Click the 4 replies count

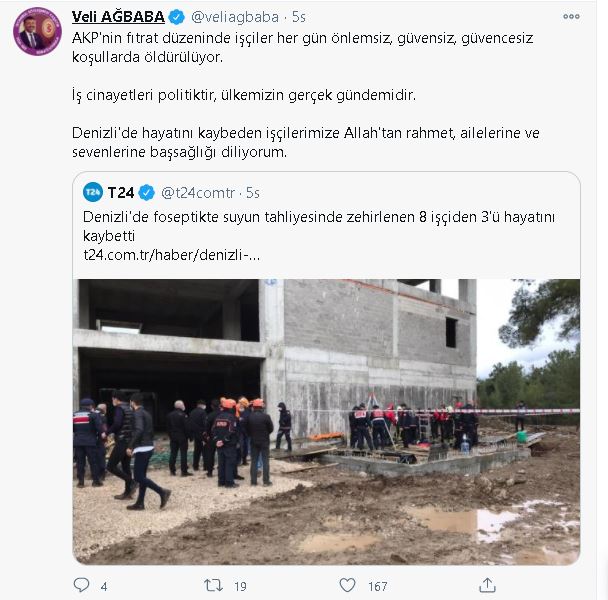point(104,586)
